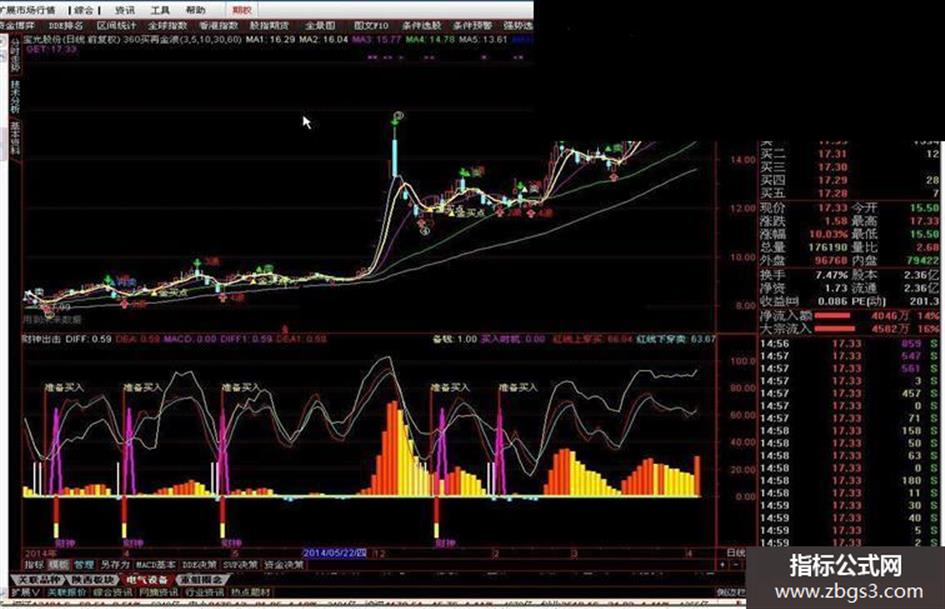This screenshot has width=945, height=609.
Task: Click 条件选股 toolbar button
Action: point(422,25)
